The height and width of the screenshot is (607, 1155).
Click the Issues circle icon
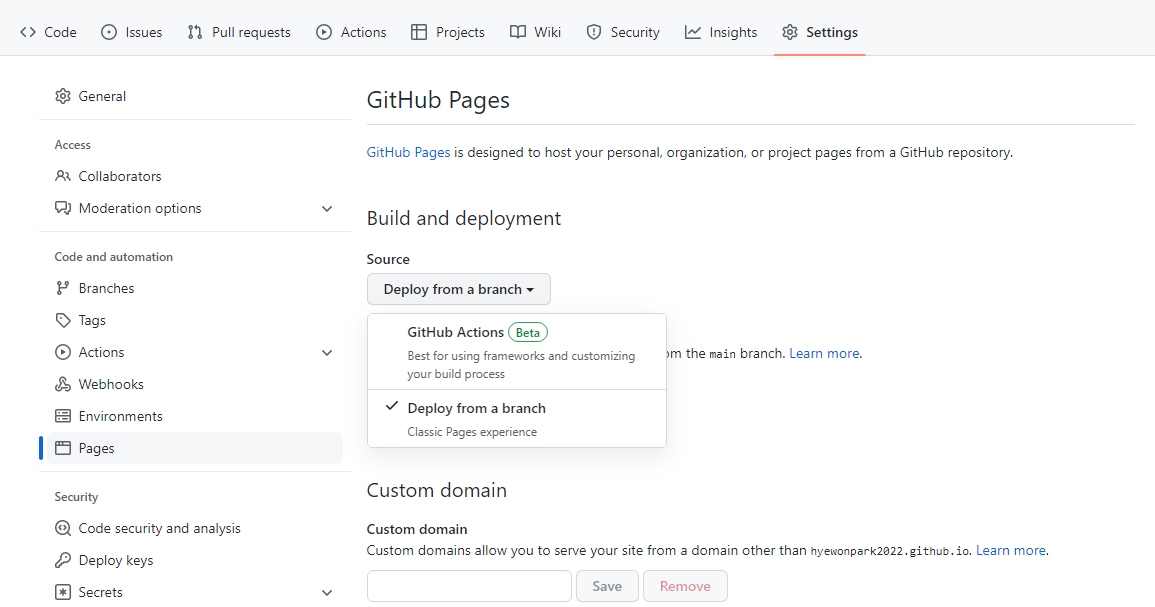coord(109,32)
